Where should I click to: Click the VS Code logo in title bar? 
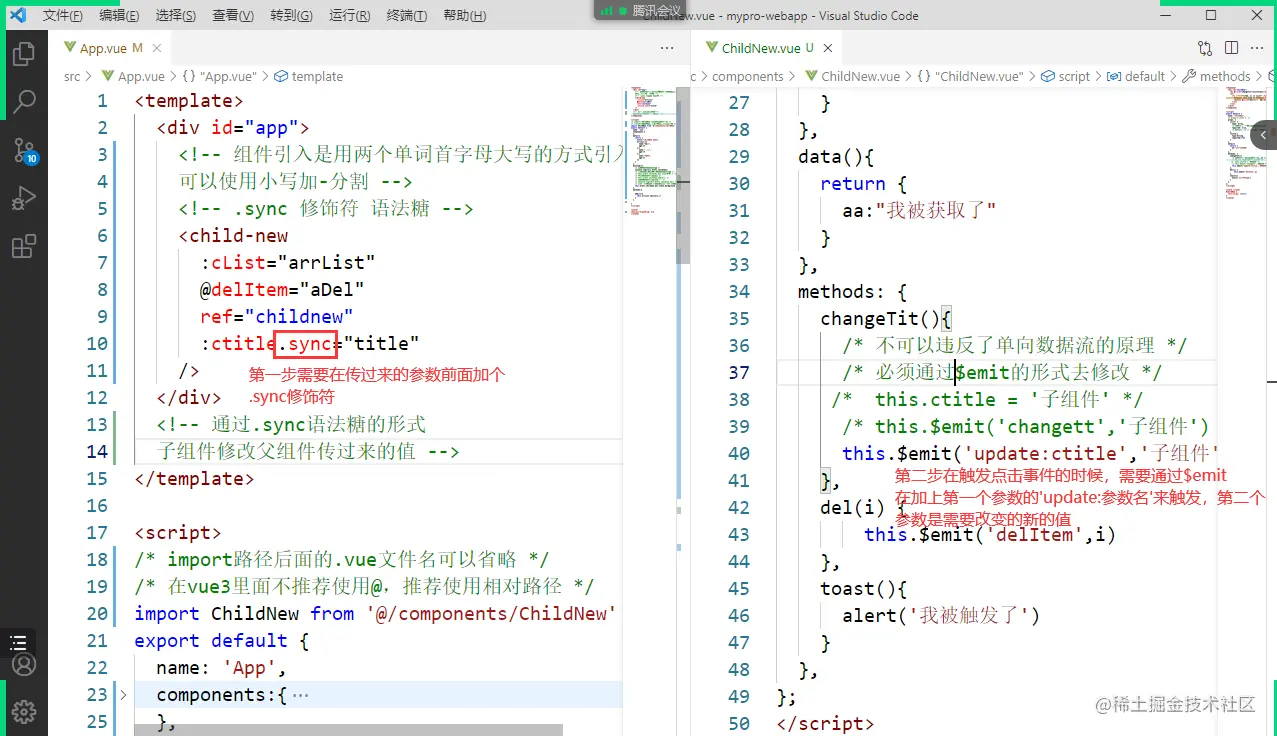[16, 15]
